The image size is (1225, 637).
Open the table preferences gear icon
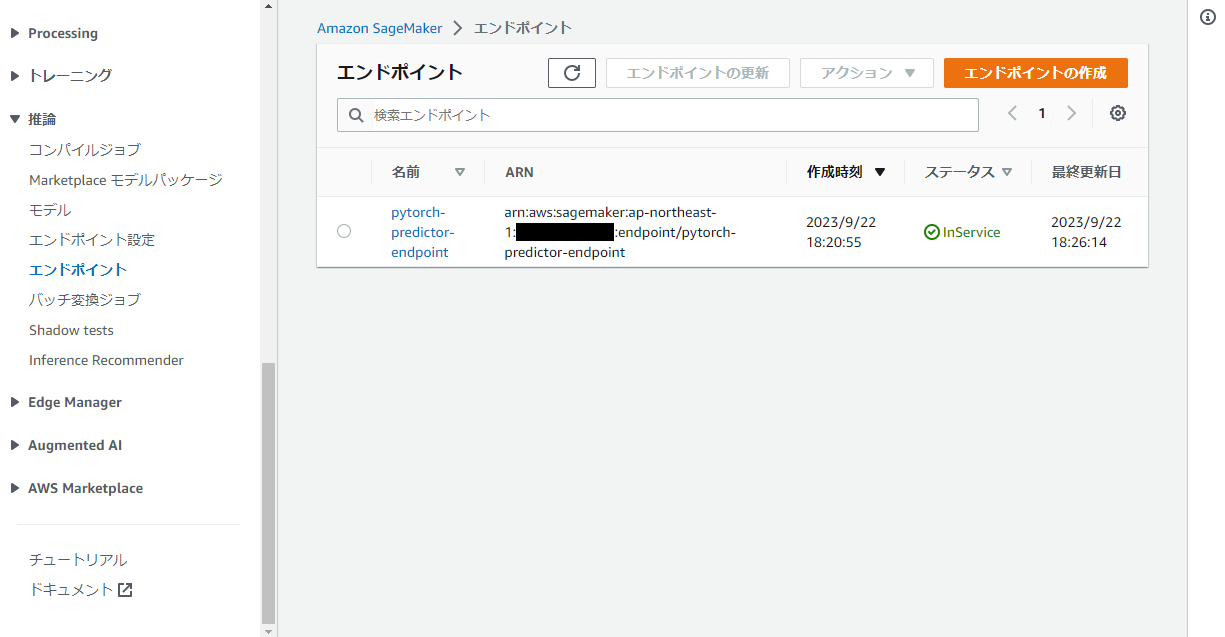pos(1117,113)
